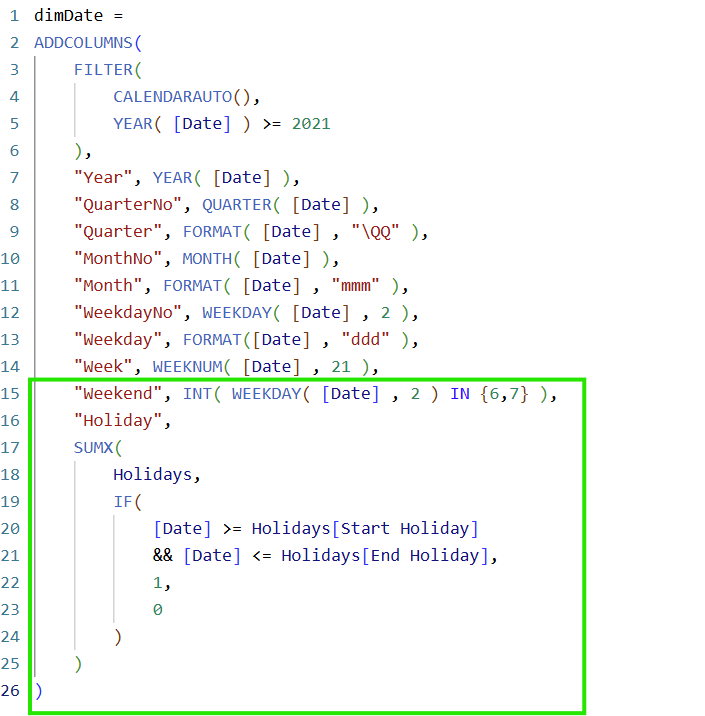Click line number 26 in gutter

pyautogui.click(x=10, y=691)
